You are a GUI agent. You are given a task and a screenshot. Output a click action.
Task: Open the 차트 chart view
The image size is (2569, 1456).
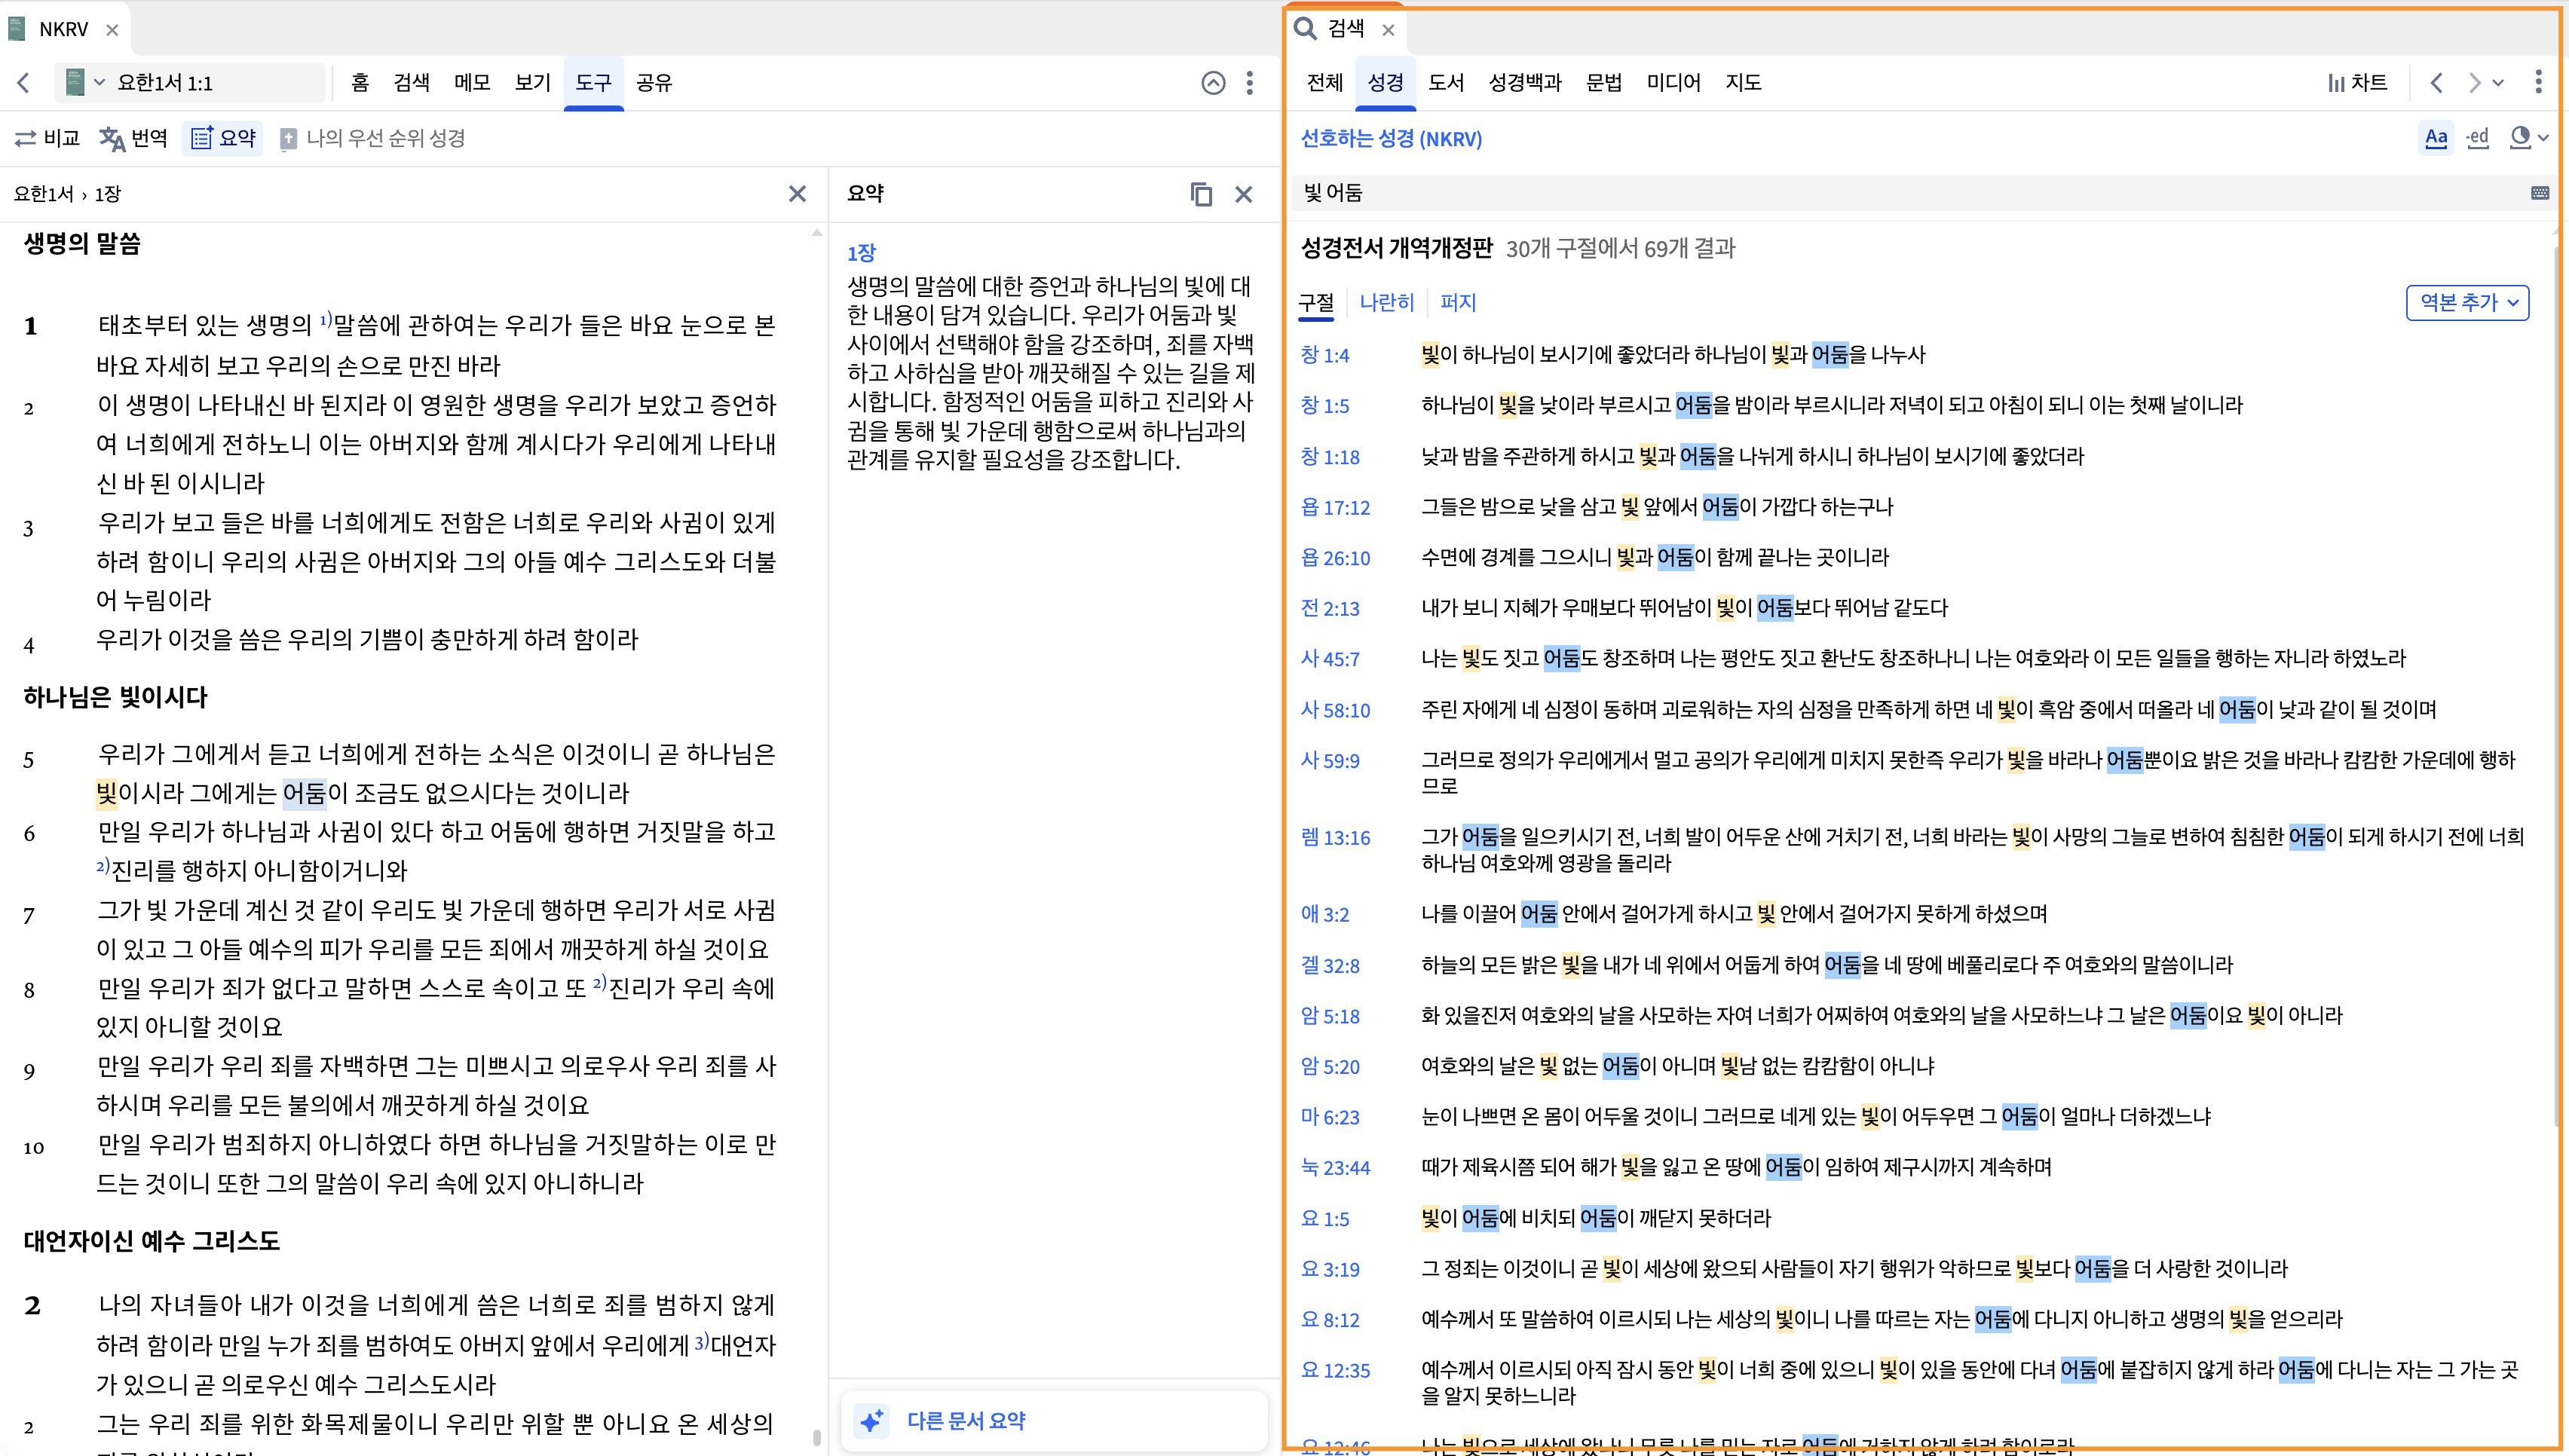click(x=2357, y=83)
